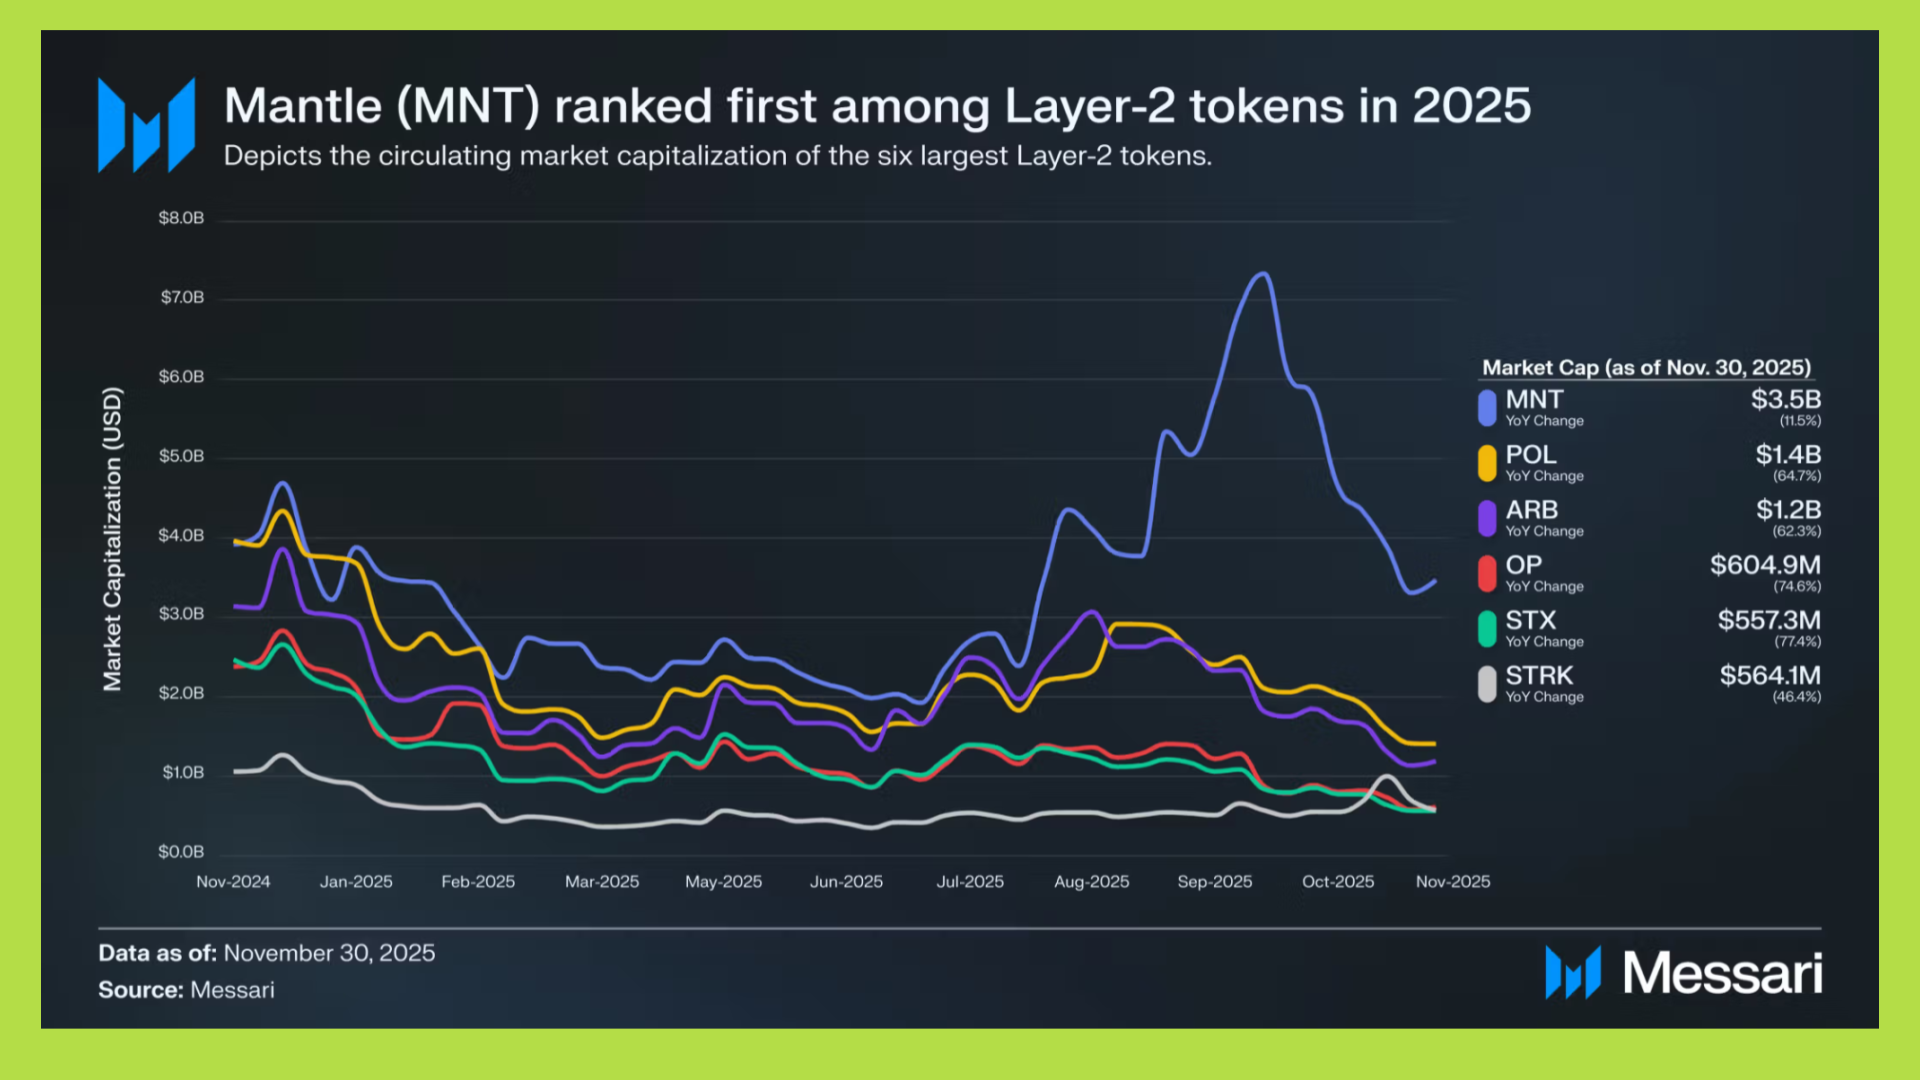Image resolution: width=1920 pixels, height=1080 pixels.
Task: Click the STX green legend color swatch
Action: coord(1487,628)
